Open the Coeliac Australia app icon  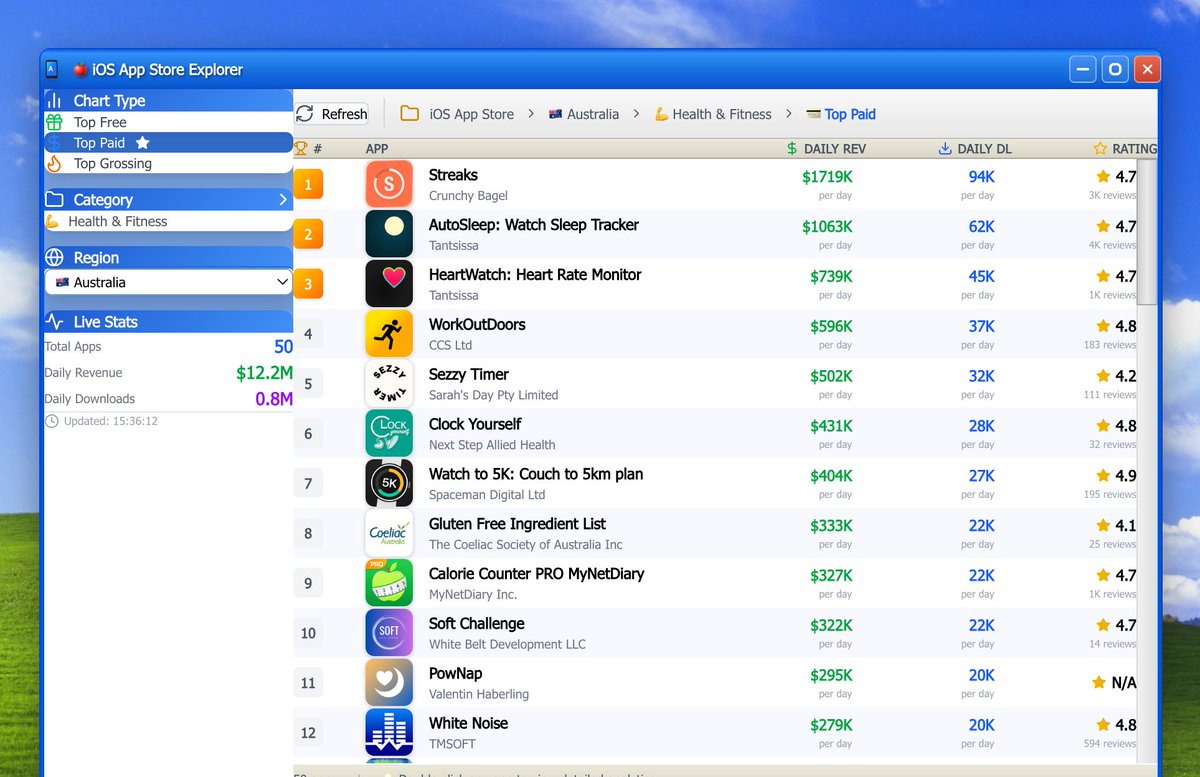click(x=389, y=534)
